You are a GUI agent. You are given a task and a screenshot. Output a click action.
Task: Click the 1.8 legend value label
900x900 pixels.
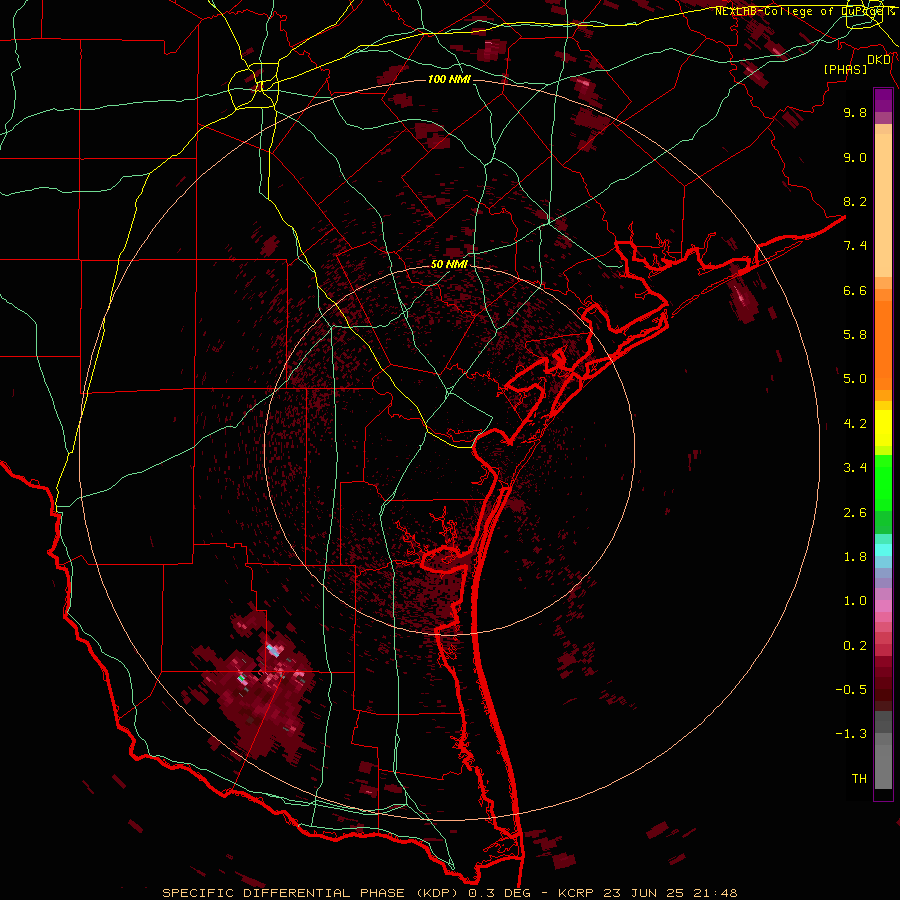pyautogui.click(x=855, y=557)
